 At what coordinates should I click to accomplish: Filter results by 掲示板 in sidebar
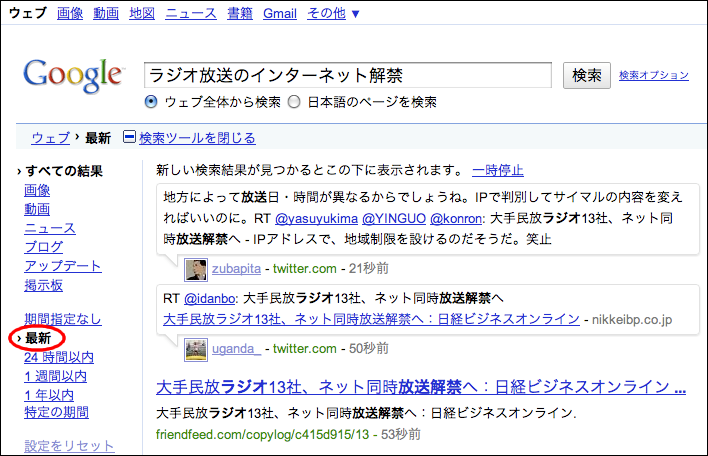click(43, 285)
